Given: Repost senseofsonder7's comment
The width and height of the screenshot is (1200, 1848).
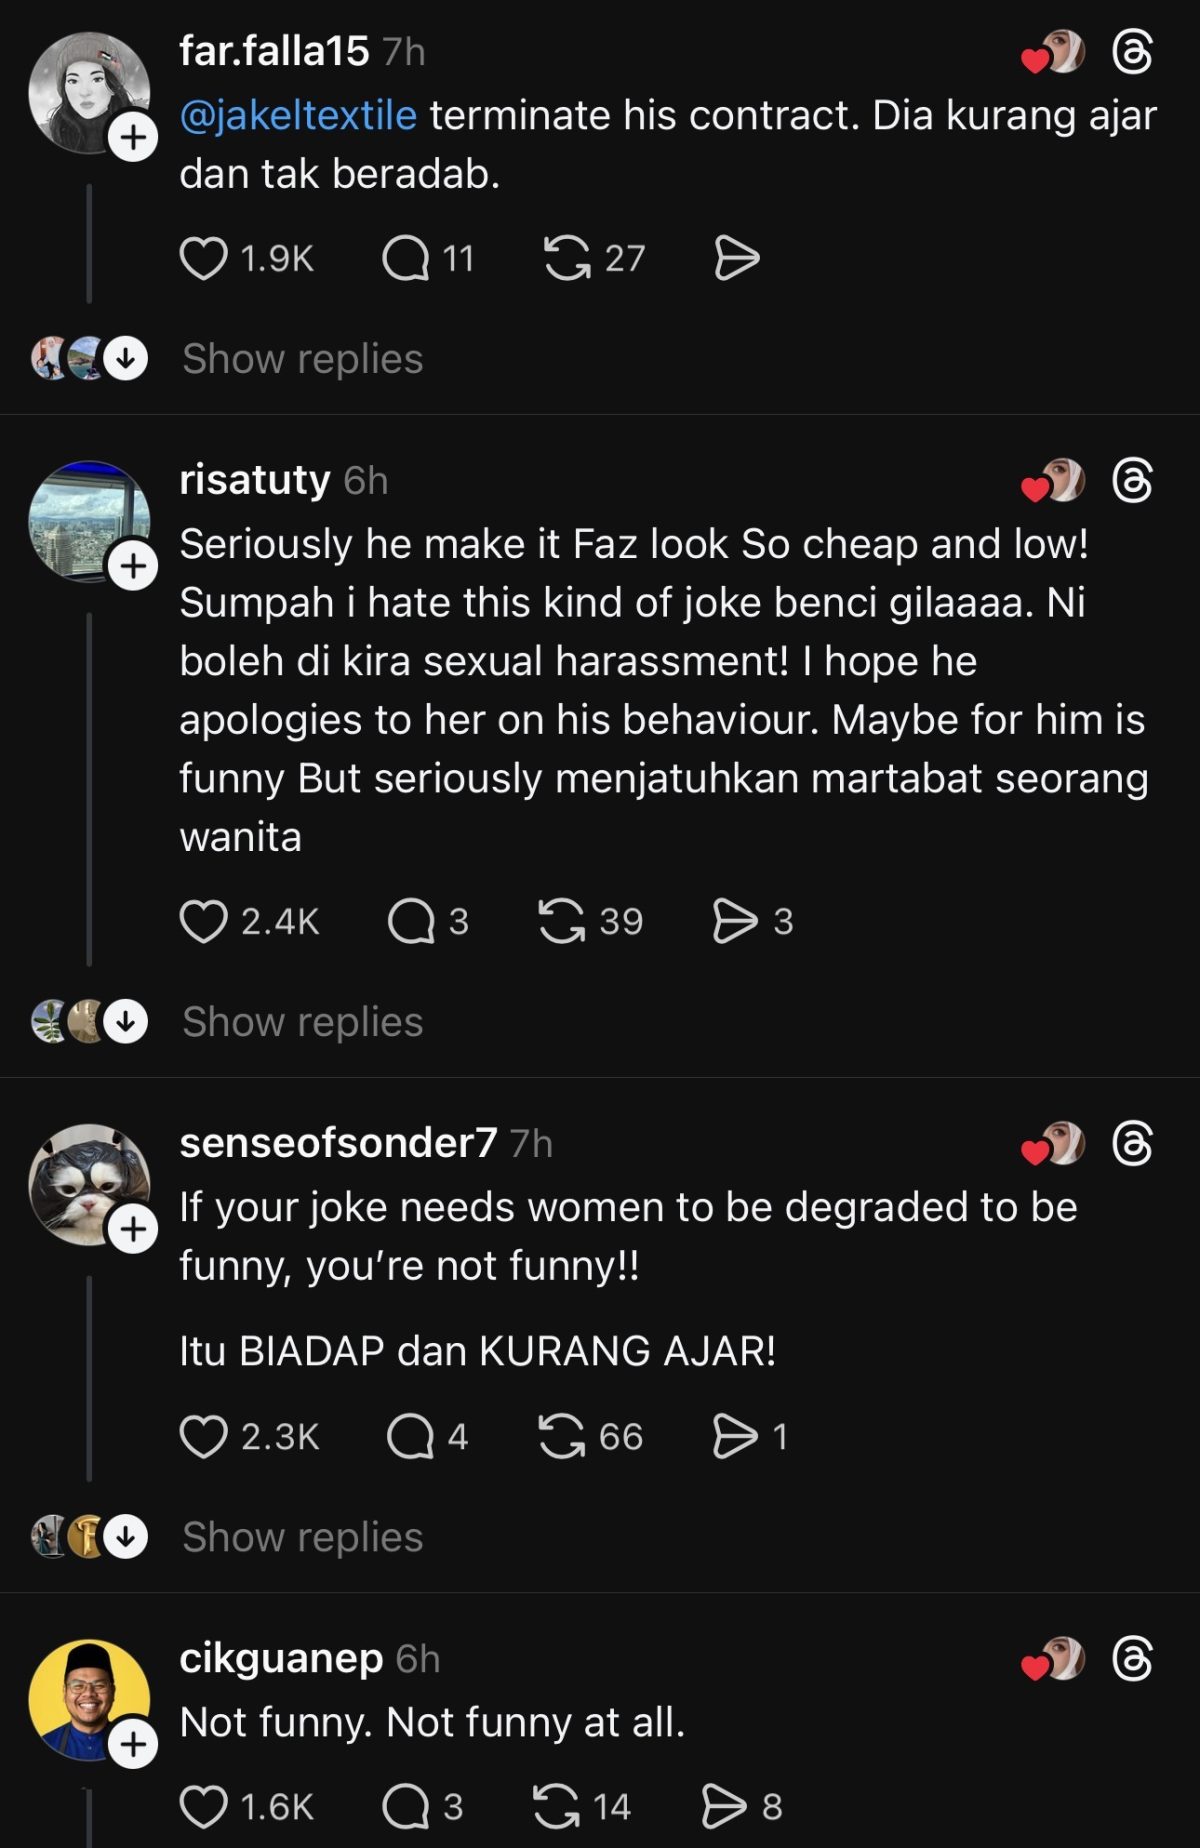Looking at the screenshot, I should (561, 1437).
